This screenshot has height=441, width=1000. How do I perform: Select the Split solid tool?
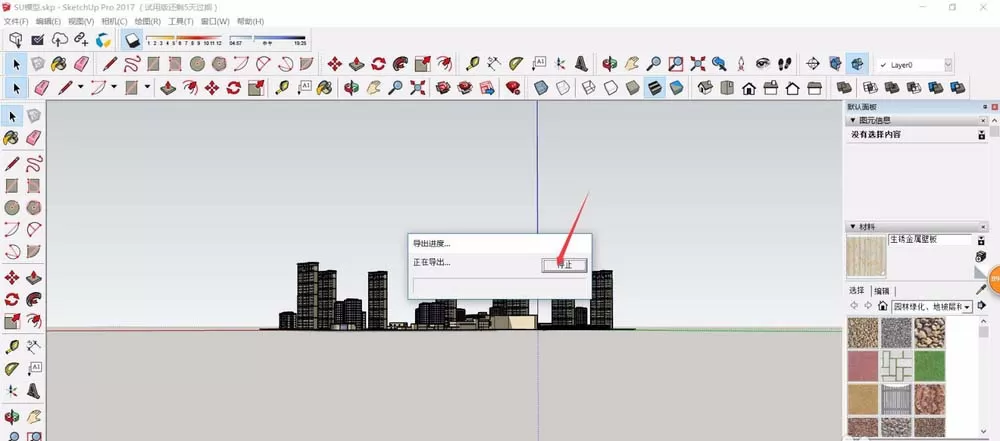[x=957, y=88]
